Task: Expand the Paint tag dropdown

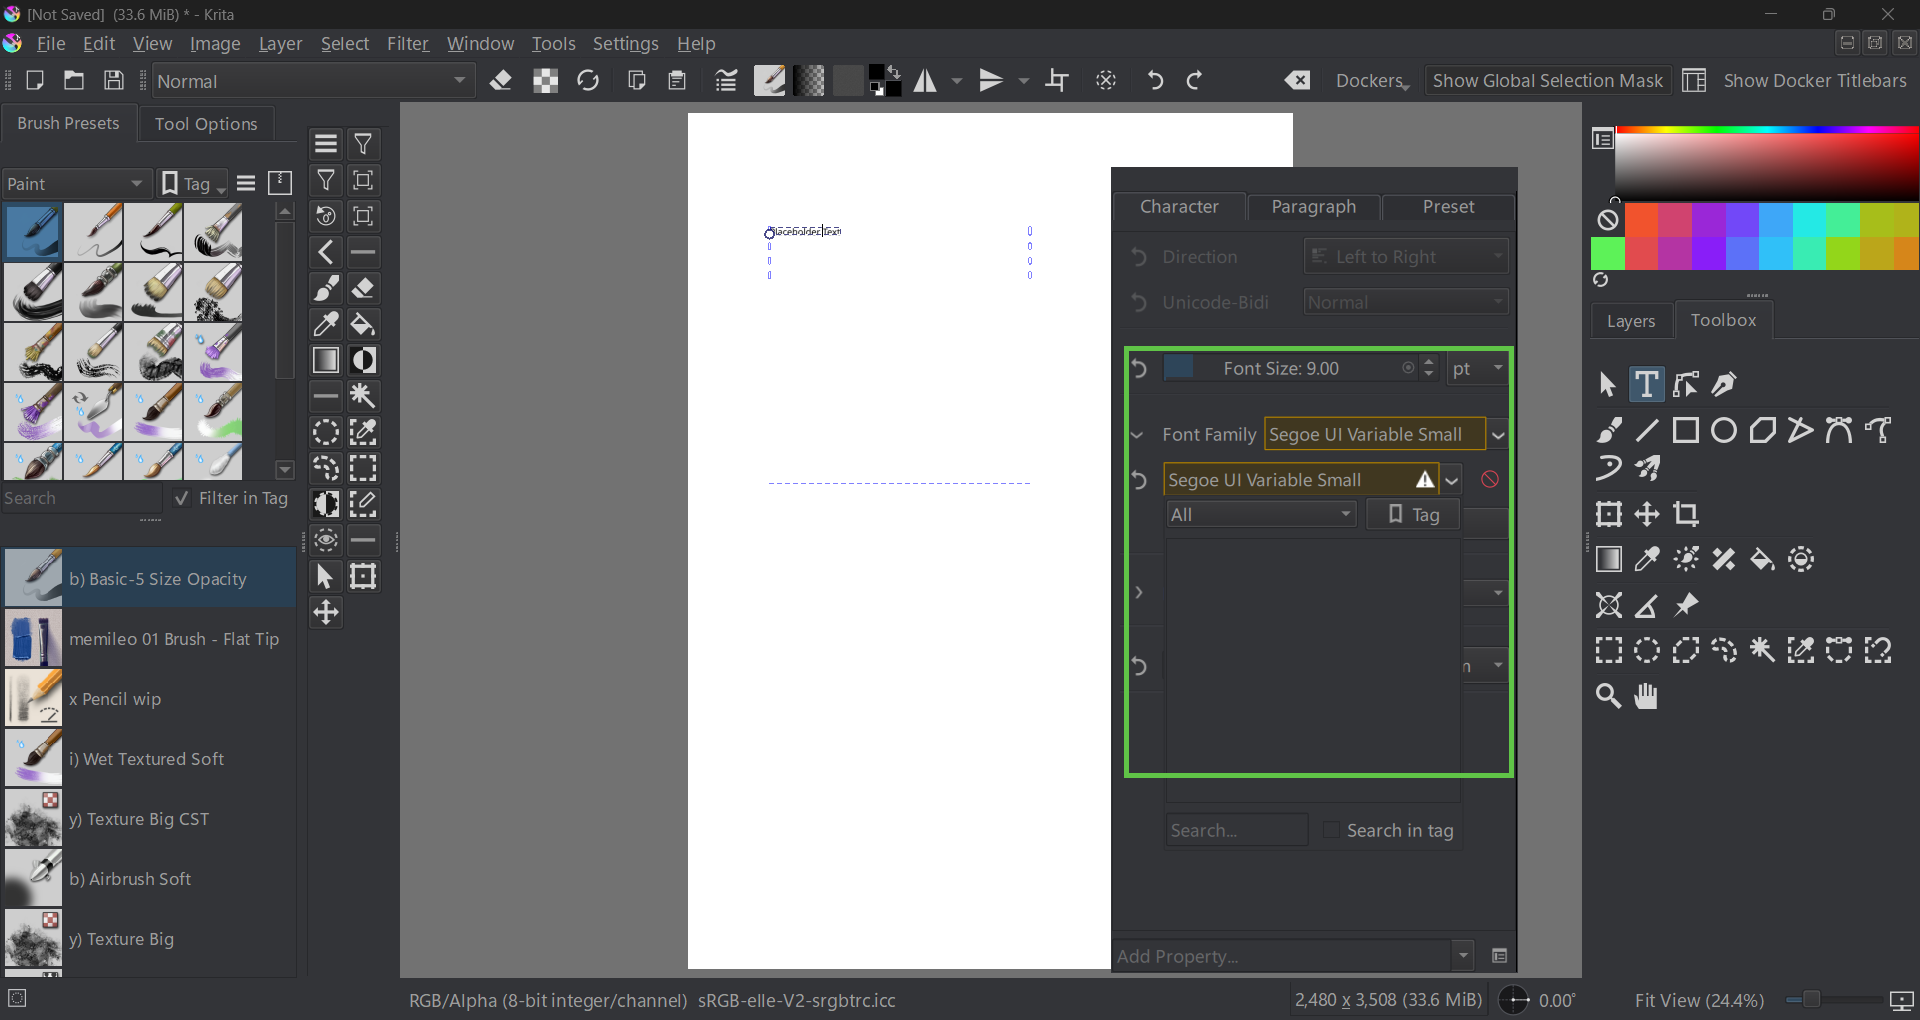Action: [76, 184]
